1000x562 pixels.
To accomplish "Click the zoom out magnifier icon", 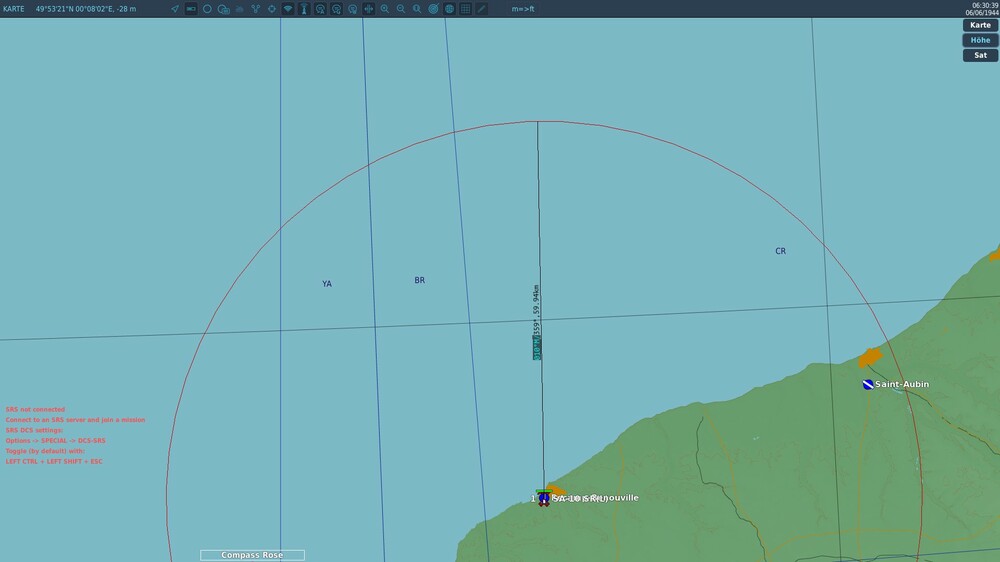I will tap(401, 9).
